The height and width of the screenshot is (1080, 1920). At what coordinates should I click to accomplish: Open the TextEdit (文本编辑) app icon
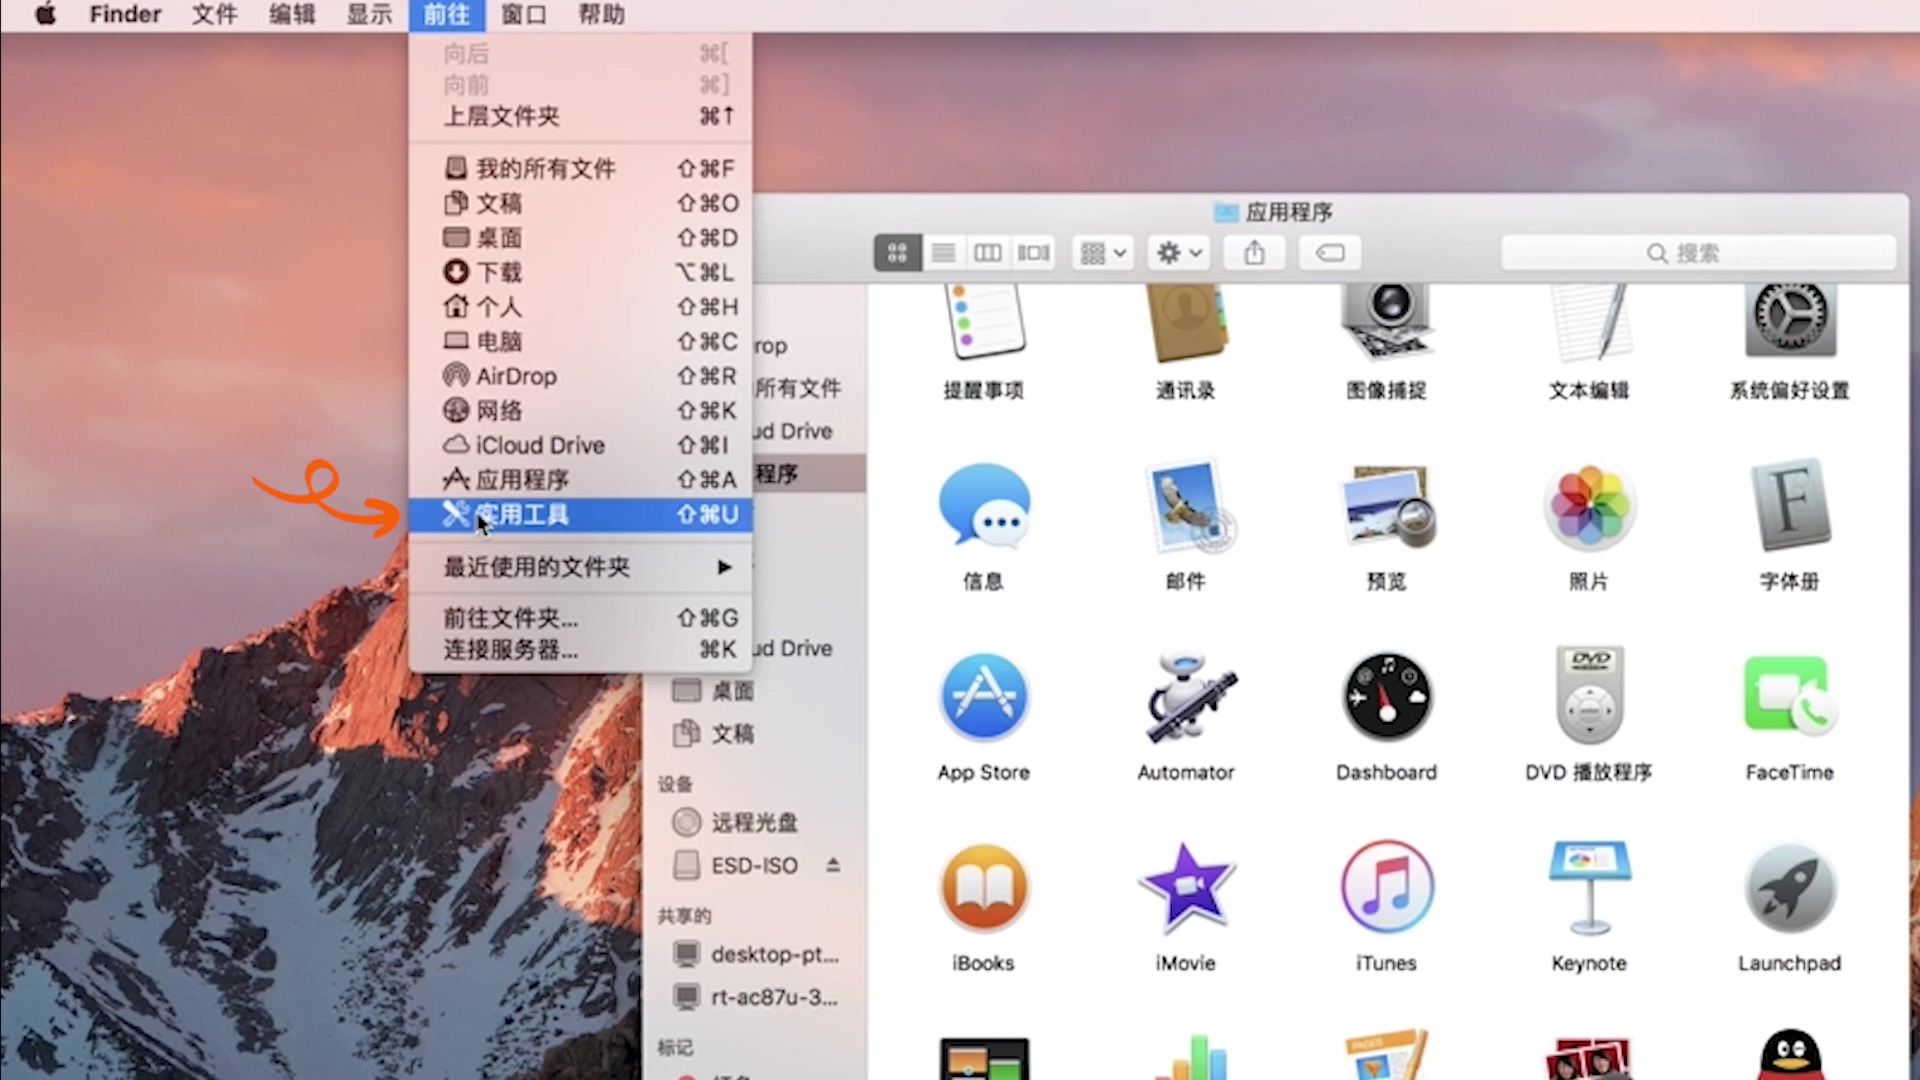click(x=1589, y=321)
